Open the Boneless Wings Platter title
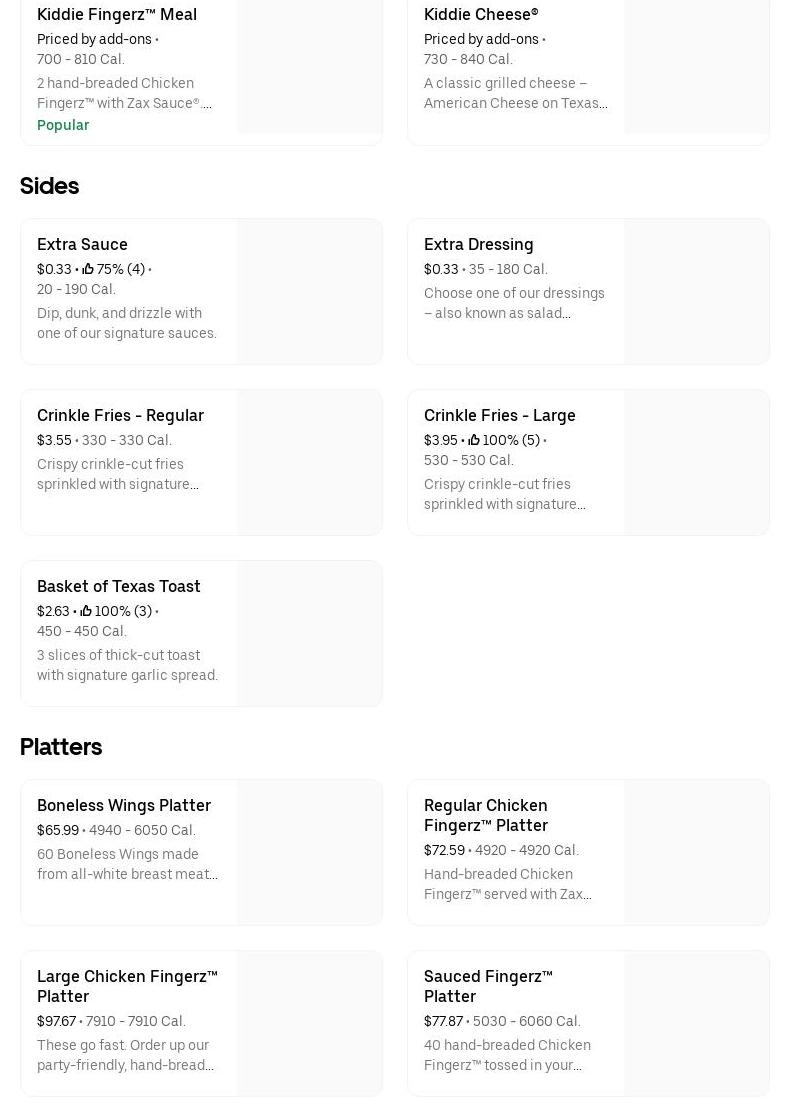Image resolution: width=804 pixels, height=1105 pixels. [x=124, y=805]
